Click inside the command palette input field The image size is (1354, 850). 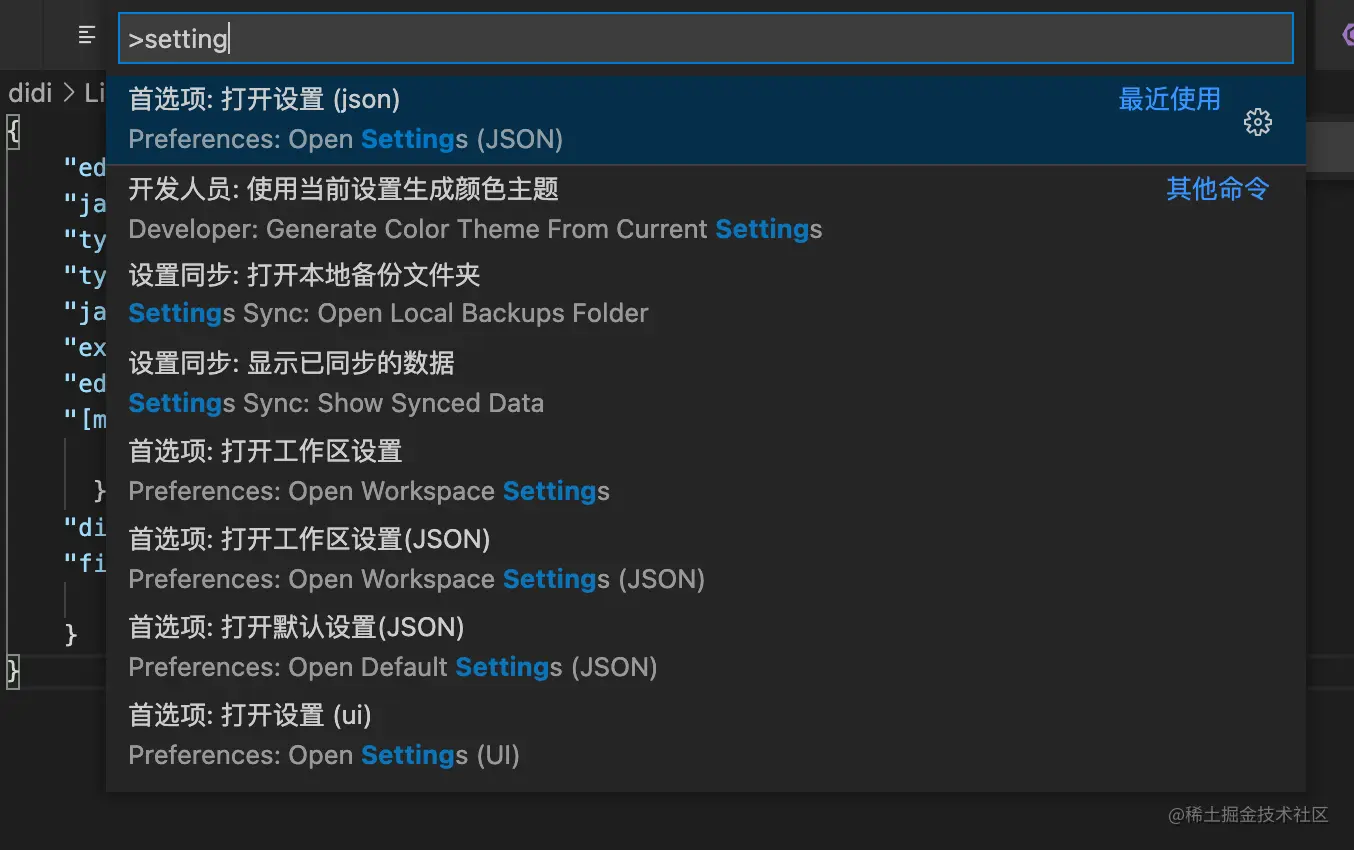(x=700, y=39)
